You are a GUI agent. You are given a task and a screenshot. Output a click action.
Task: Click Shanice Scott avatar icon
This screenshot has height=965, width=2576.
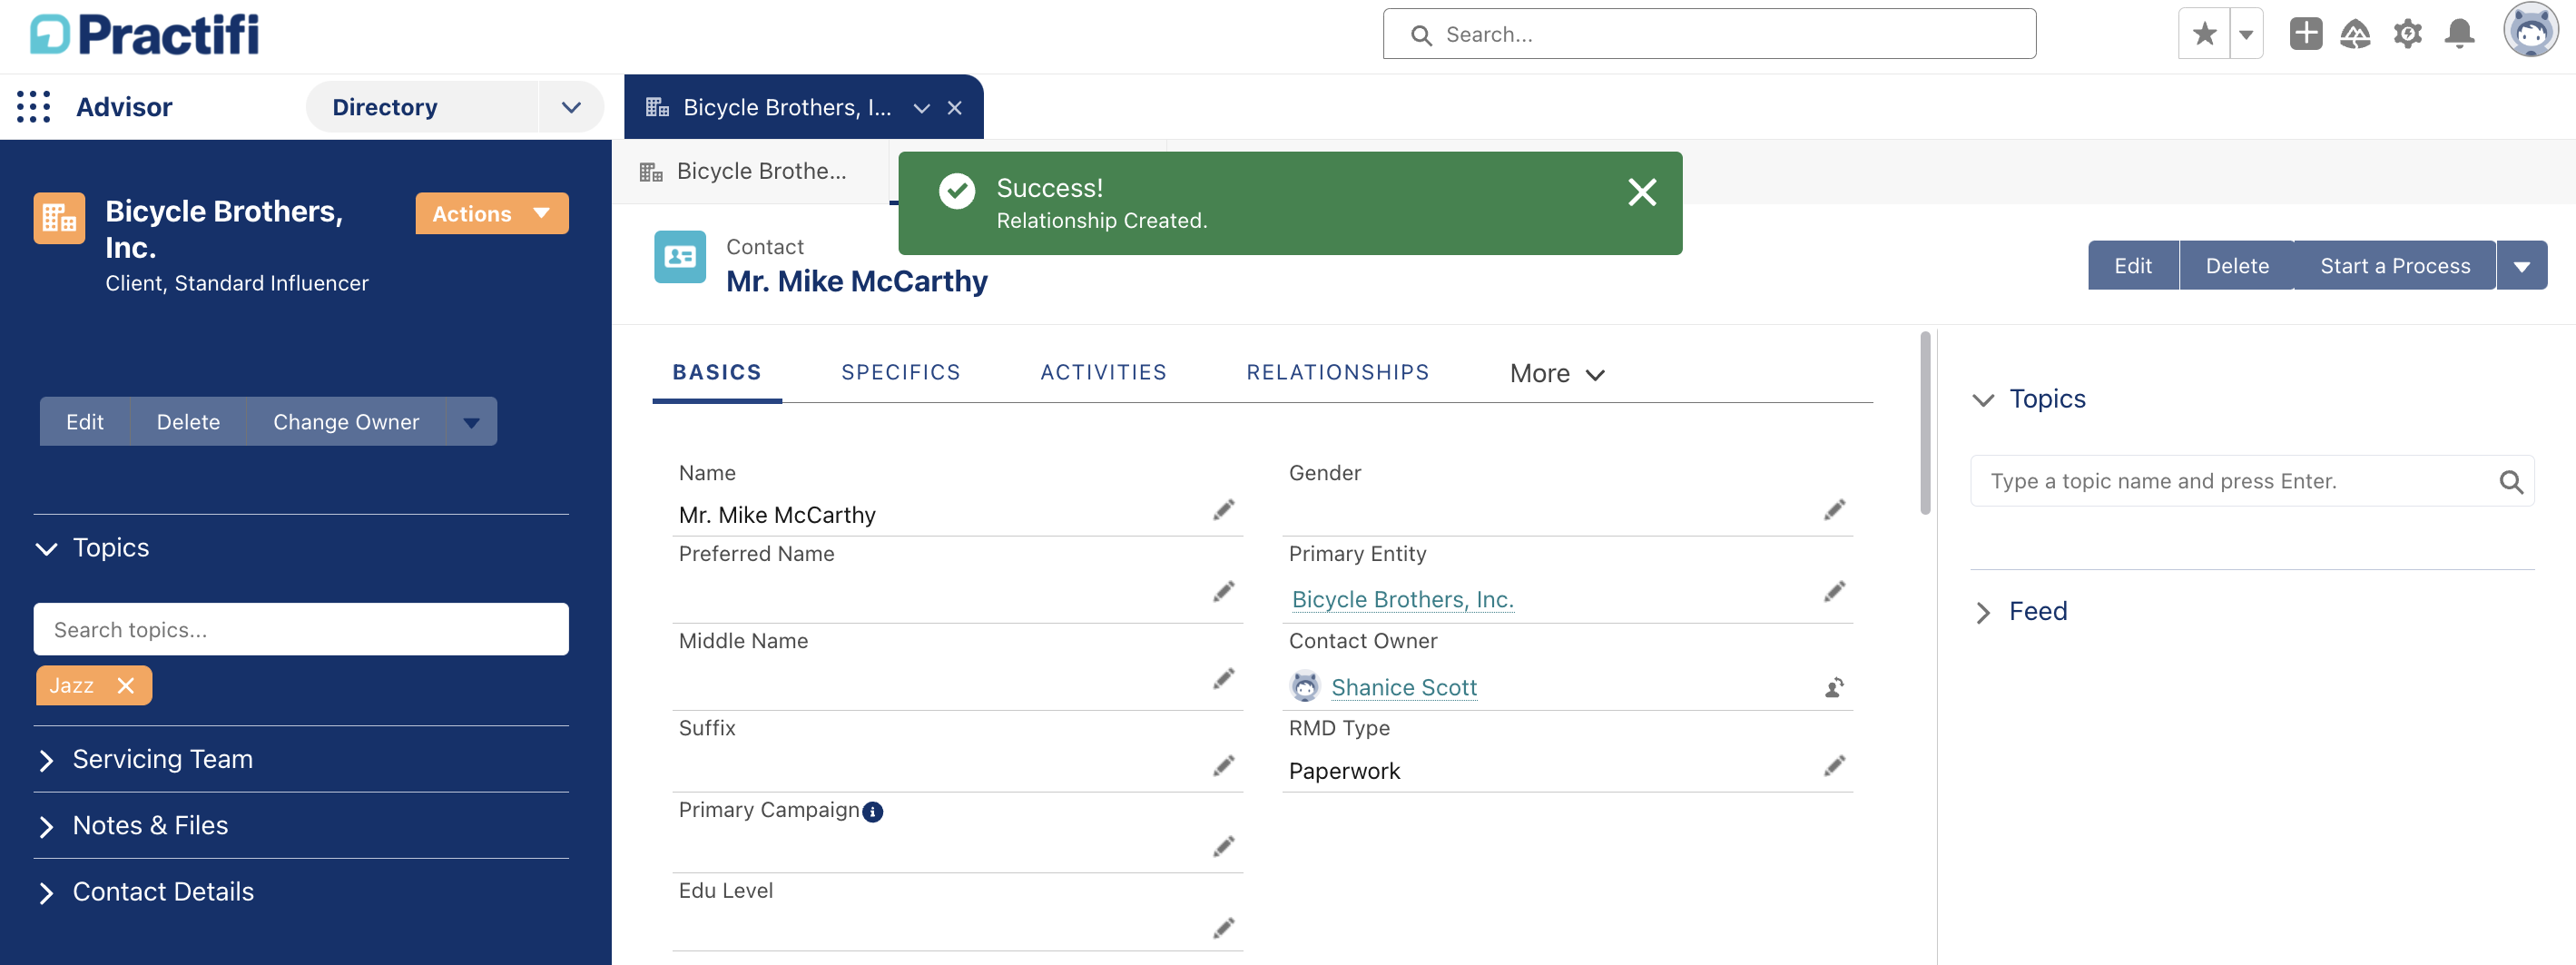point(1305,686)
